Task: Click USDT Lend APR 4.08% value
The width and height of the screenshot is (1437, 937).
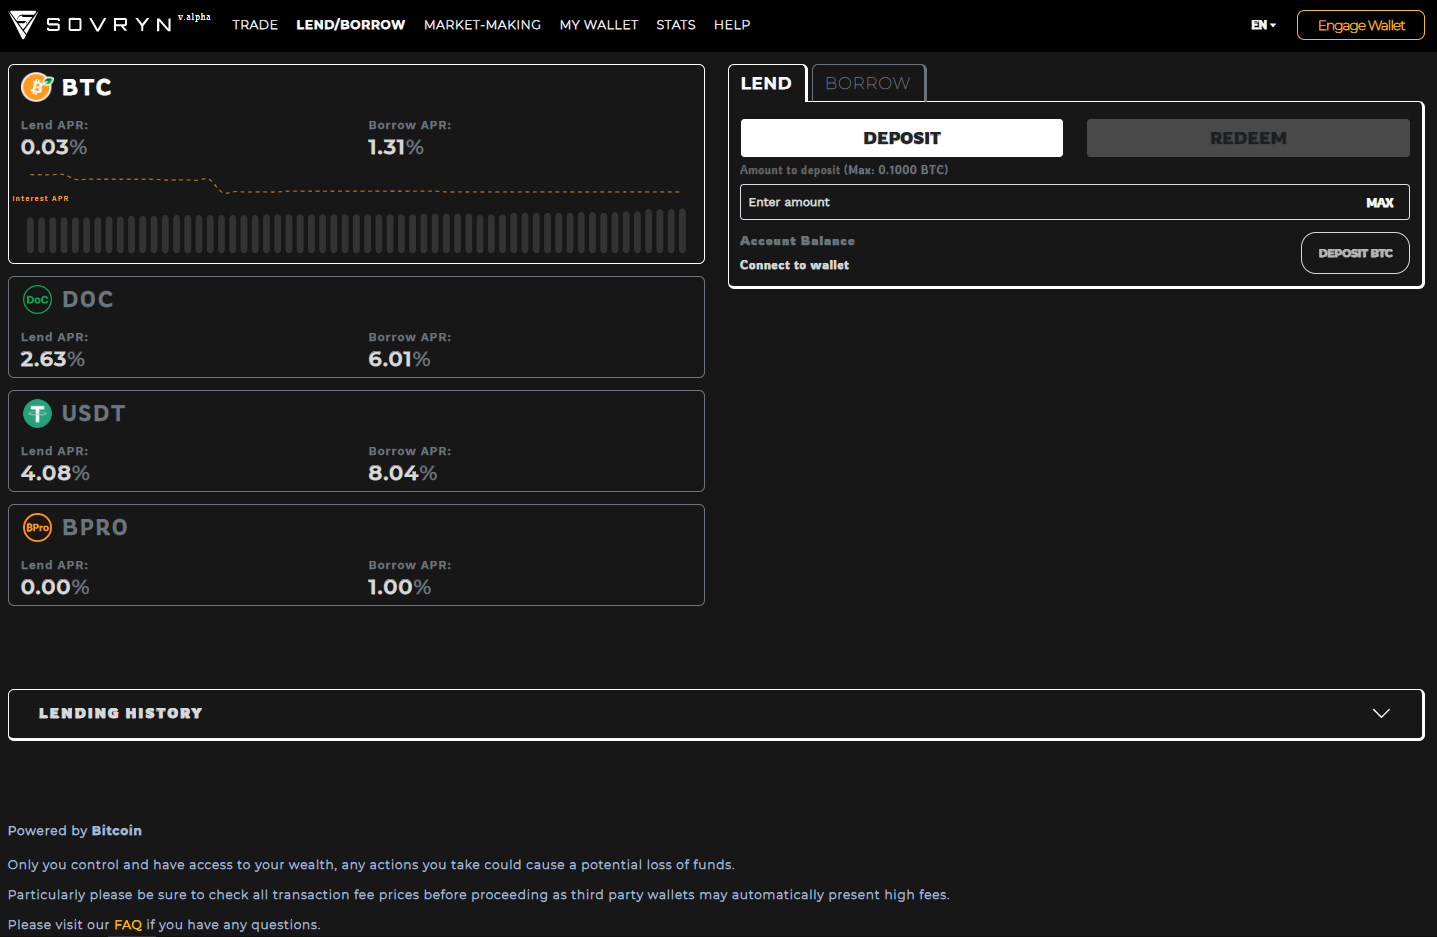Action: pyautogui.click(x=55, y=473)
